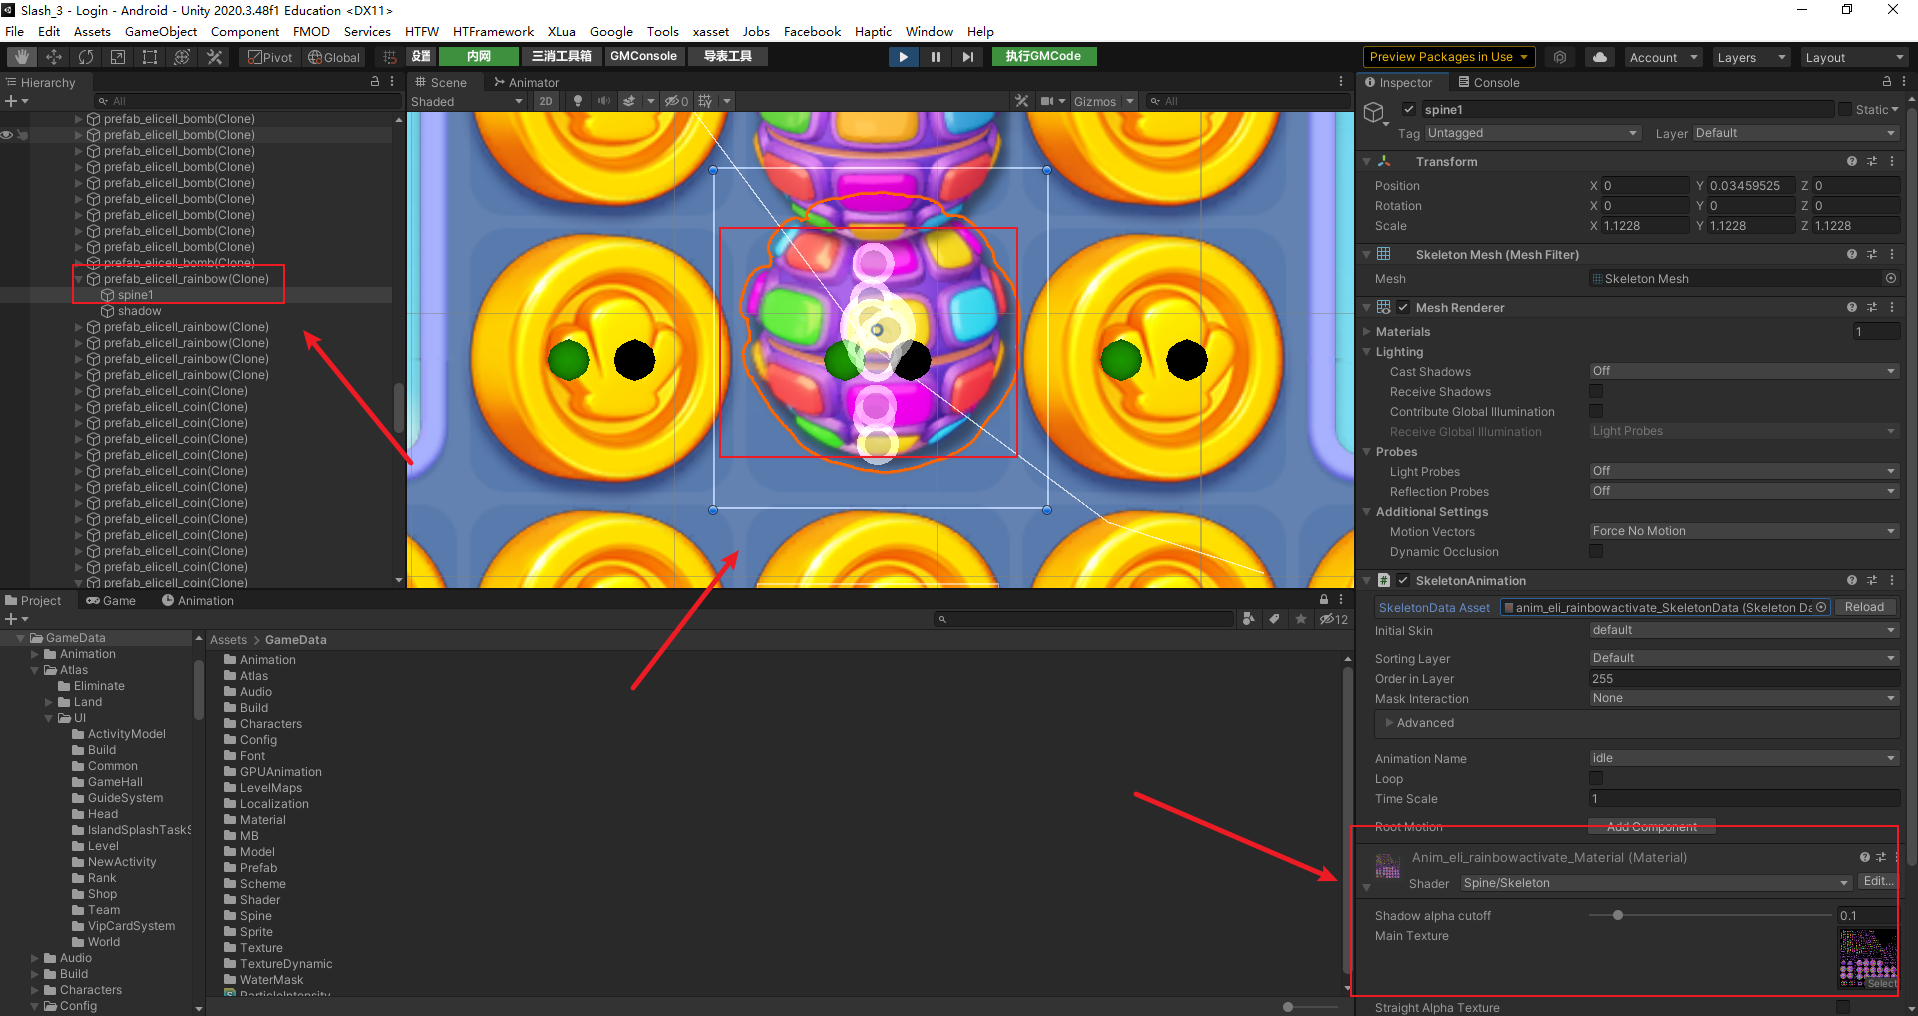Toggle scene effects icon

[629, 101]
